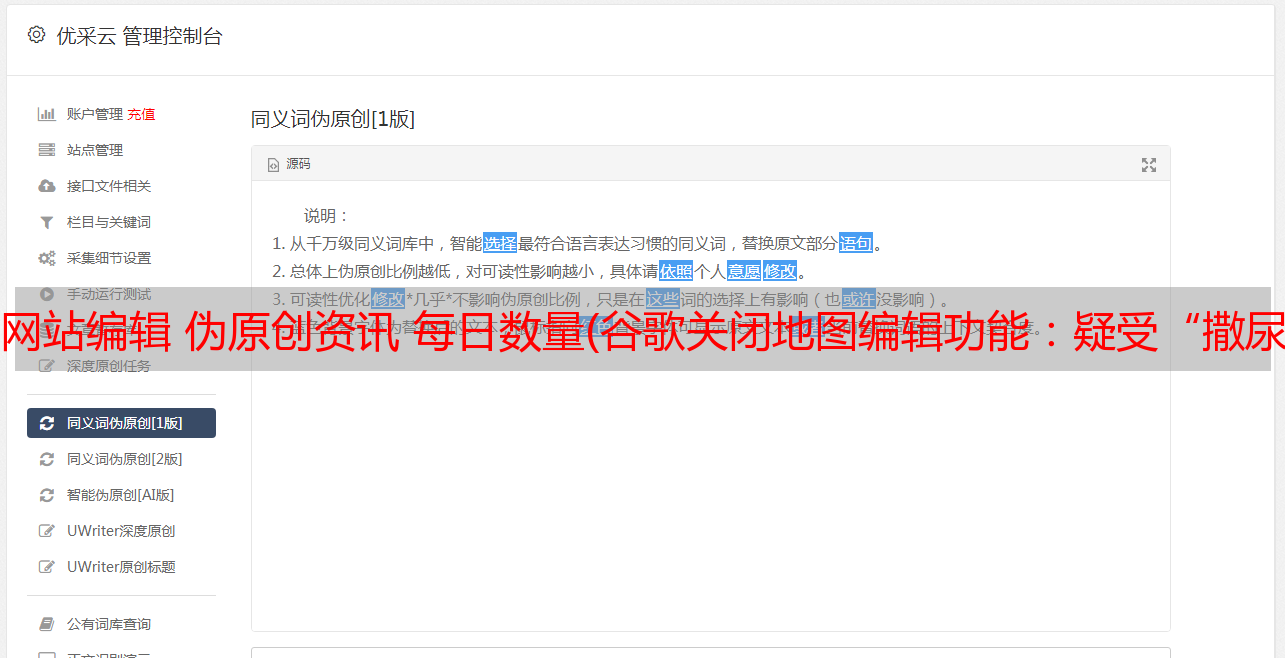Click the 采集细节设置 gears icon
Screen dimensions: 1285x658
point(46,258)
